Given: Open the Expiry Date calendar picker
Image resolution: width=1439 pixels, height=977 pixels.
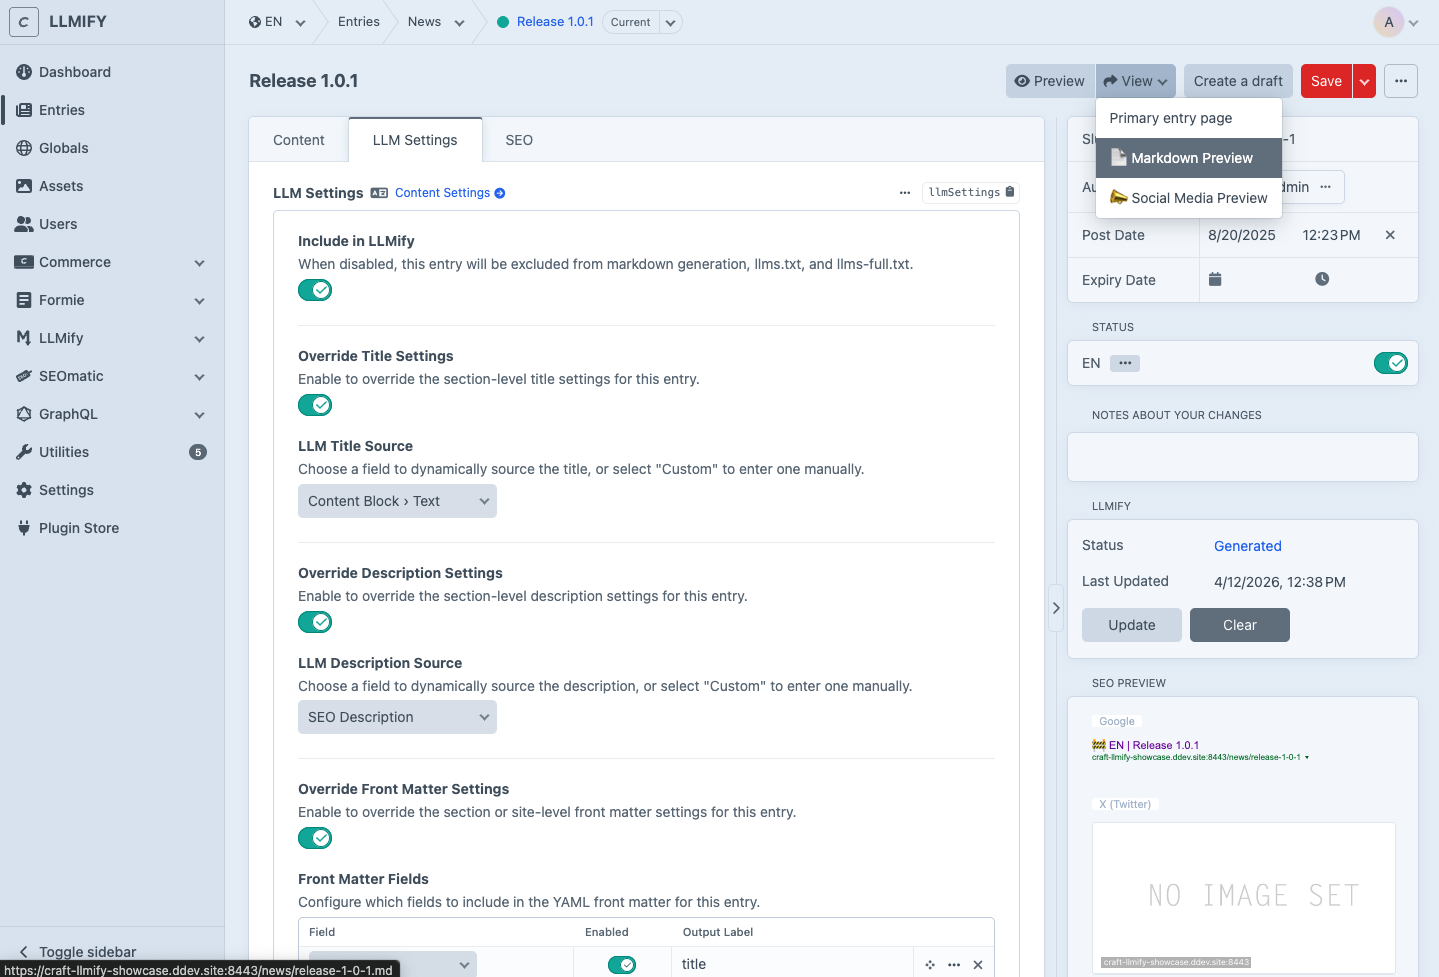Looking at the screenshot, I should tap(1215, 278).
